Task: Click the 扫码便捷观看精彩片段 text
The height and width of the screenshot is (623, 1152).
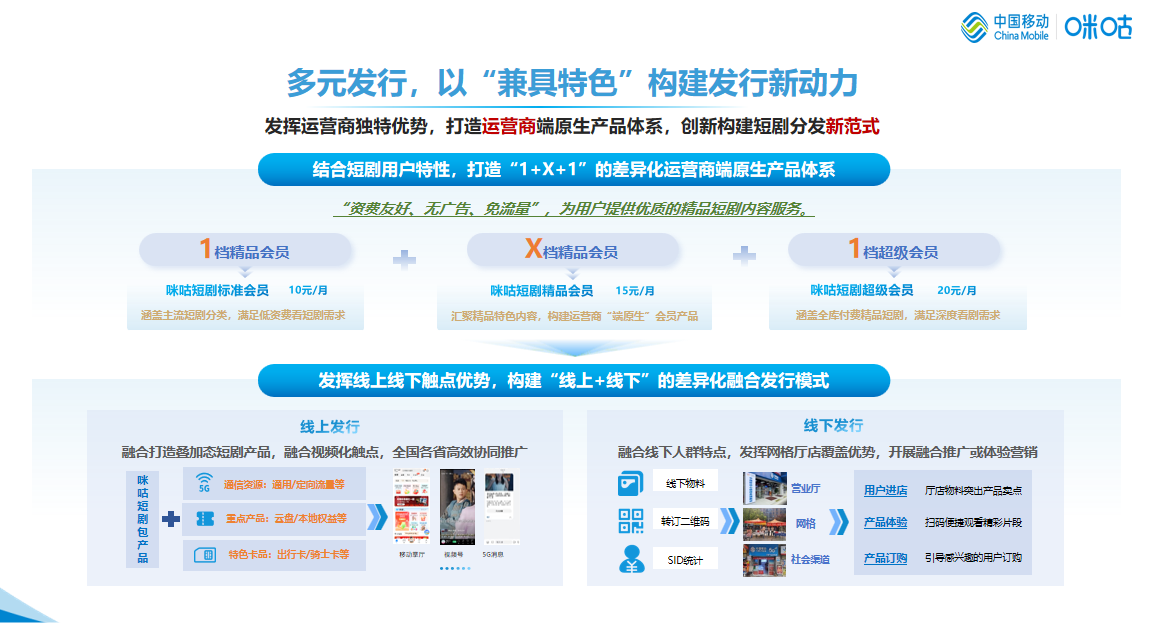Action: [x=973, y=522]
